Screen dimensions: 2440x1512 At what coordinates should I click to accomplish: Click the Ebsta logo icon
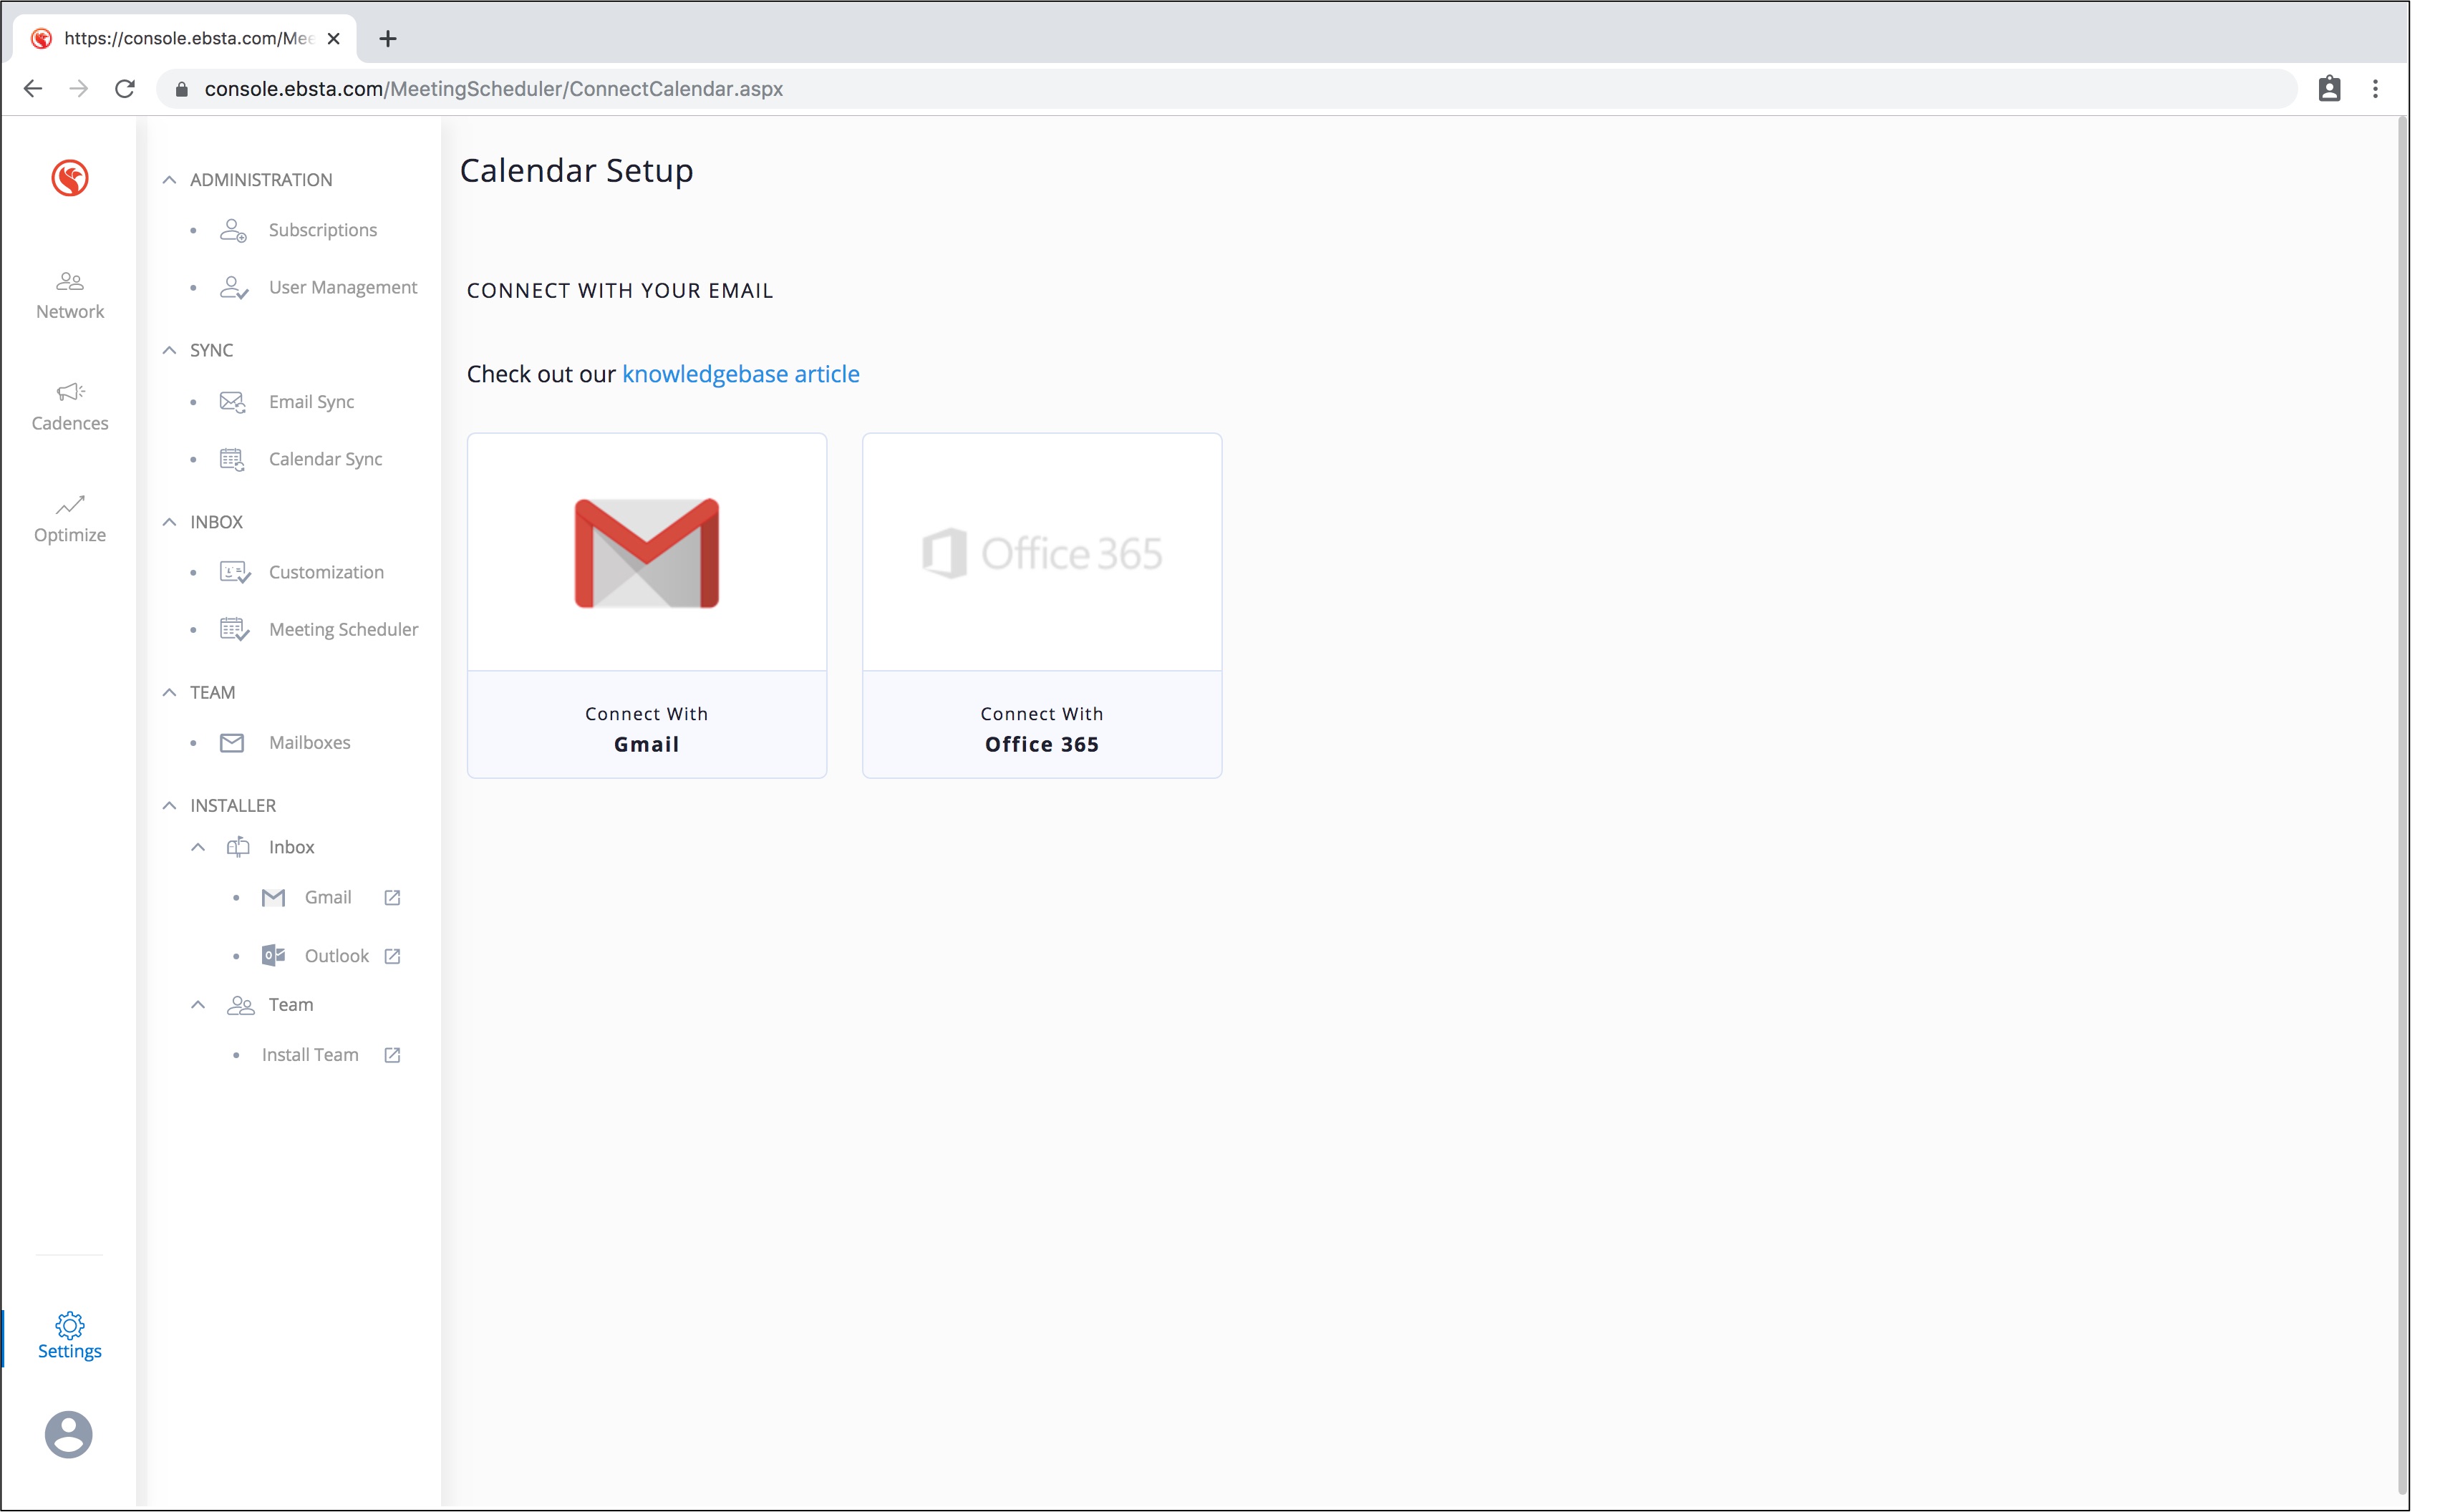69,178
